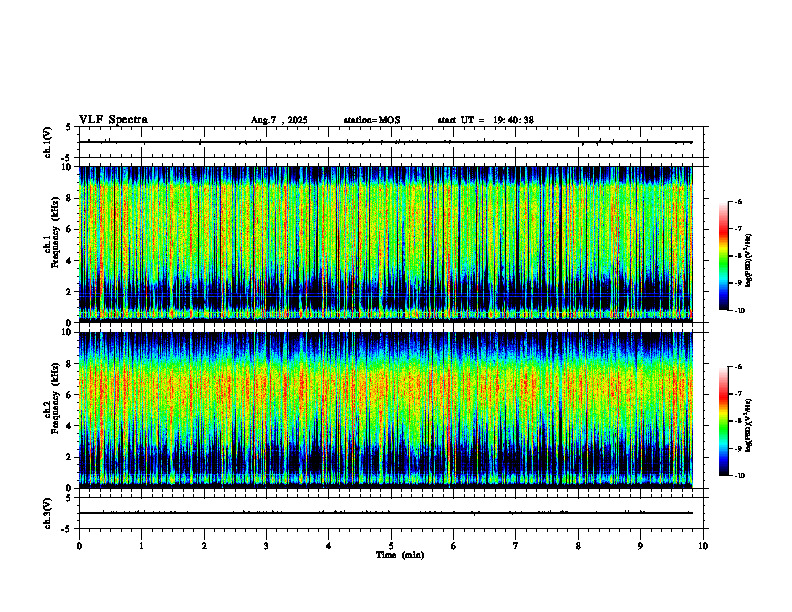The image size is (792, 612).
Task: Click the '-7' label on ch.2 colorbar
Action: click(738, 394)
